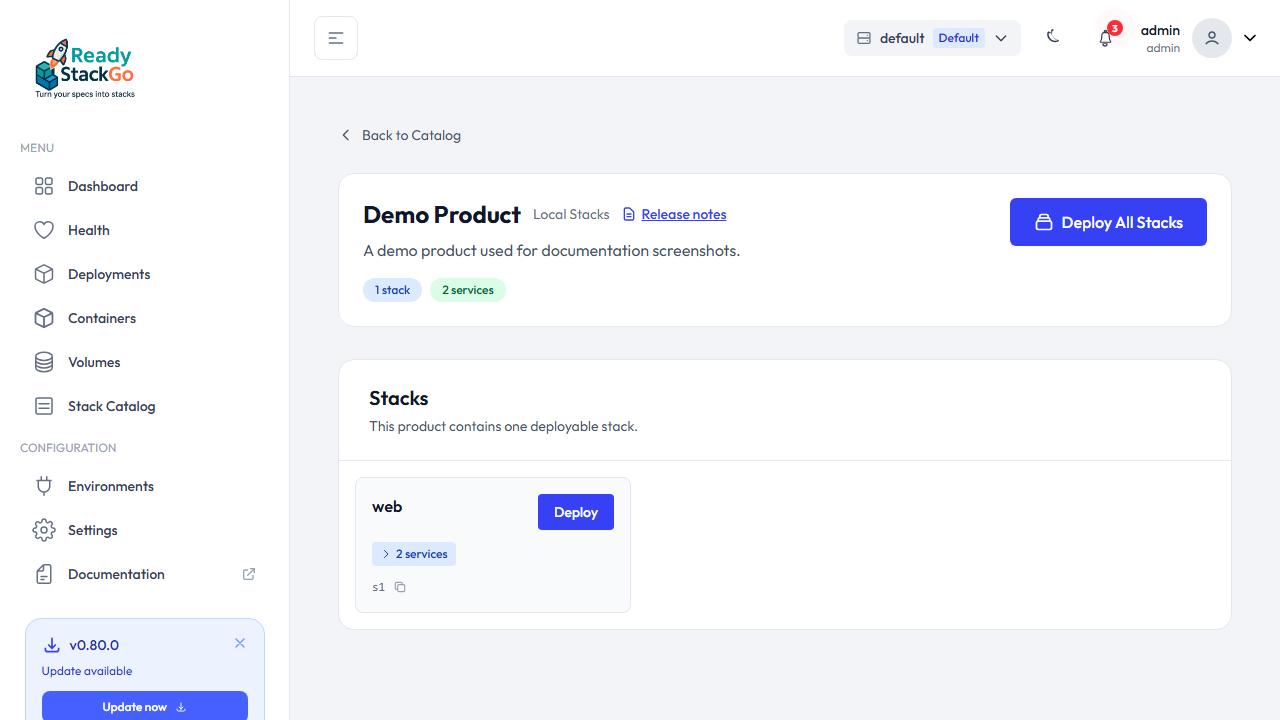Click the Local Stacks source label

pyautogui.click(x=571, y=214)
